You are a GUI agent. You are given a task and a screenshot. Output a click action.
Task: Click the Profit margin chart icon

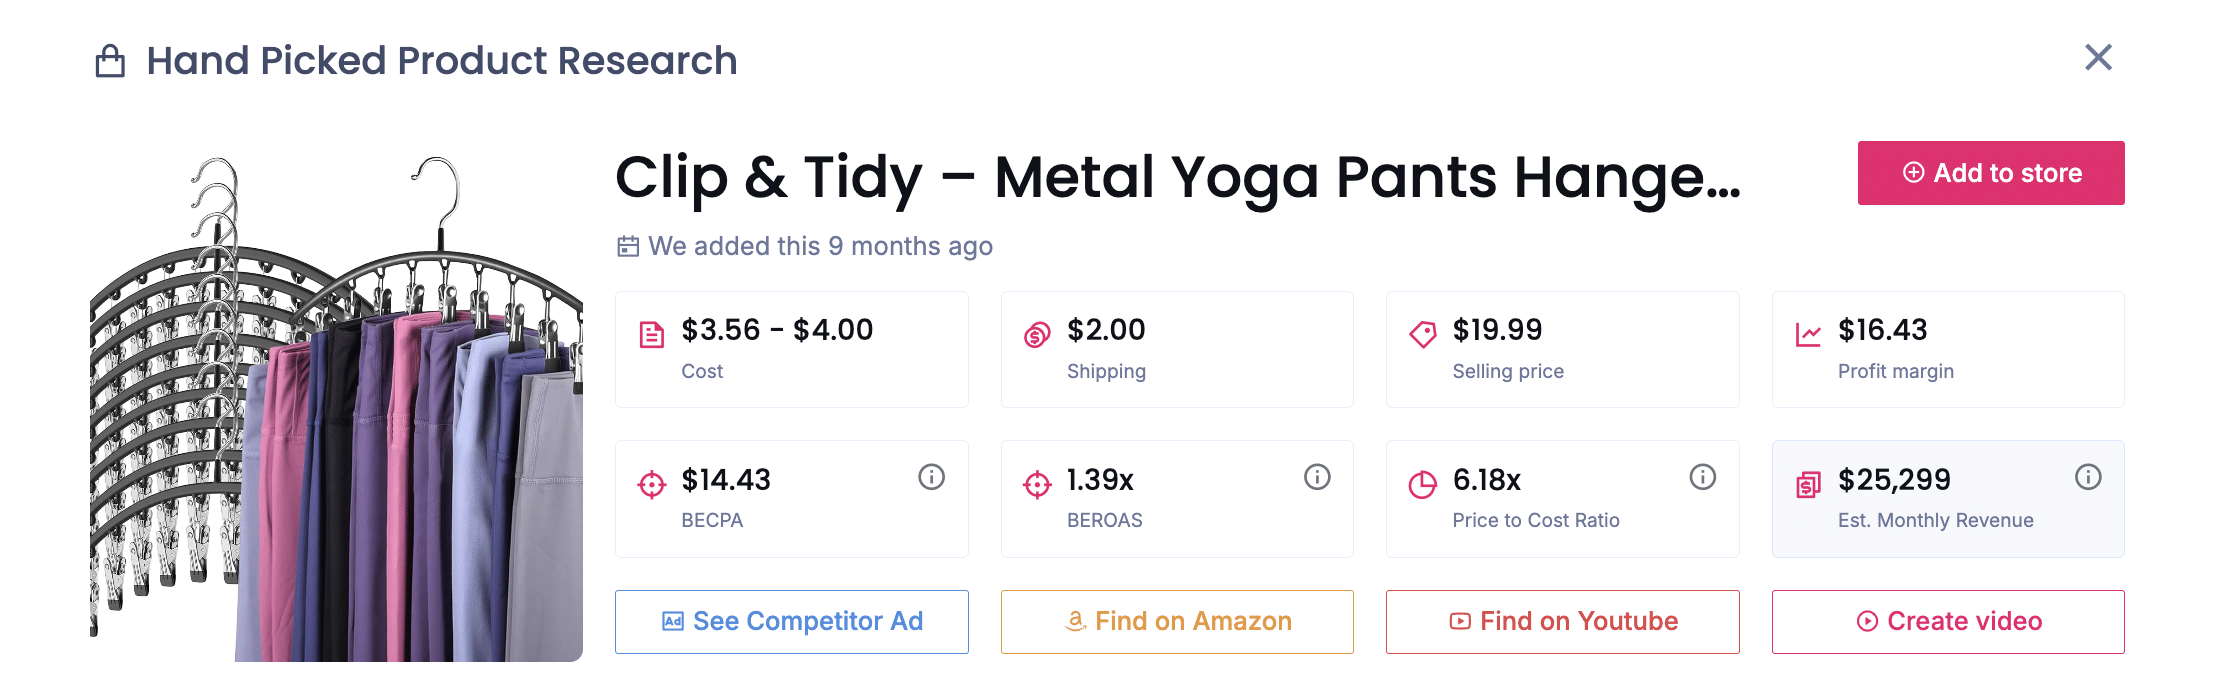point(1808,335)
